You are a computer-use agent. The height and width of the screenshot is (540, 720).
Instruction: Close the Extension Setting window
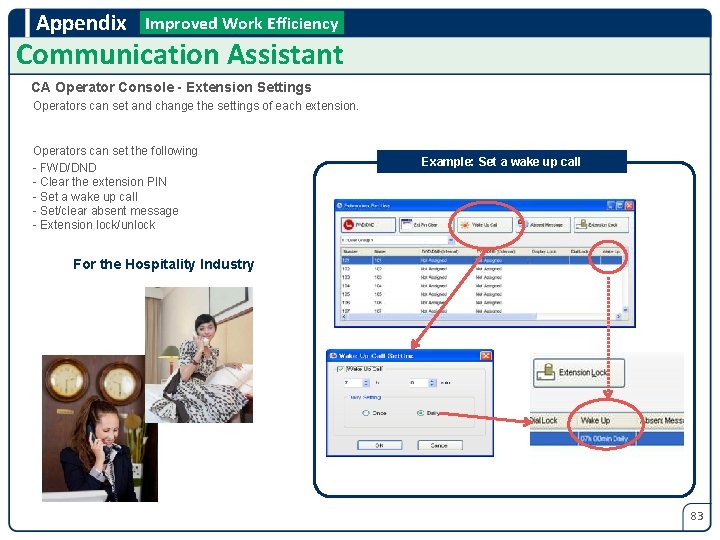[x=629, y=205]
